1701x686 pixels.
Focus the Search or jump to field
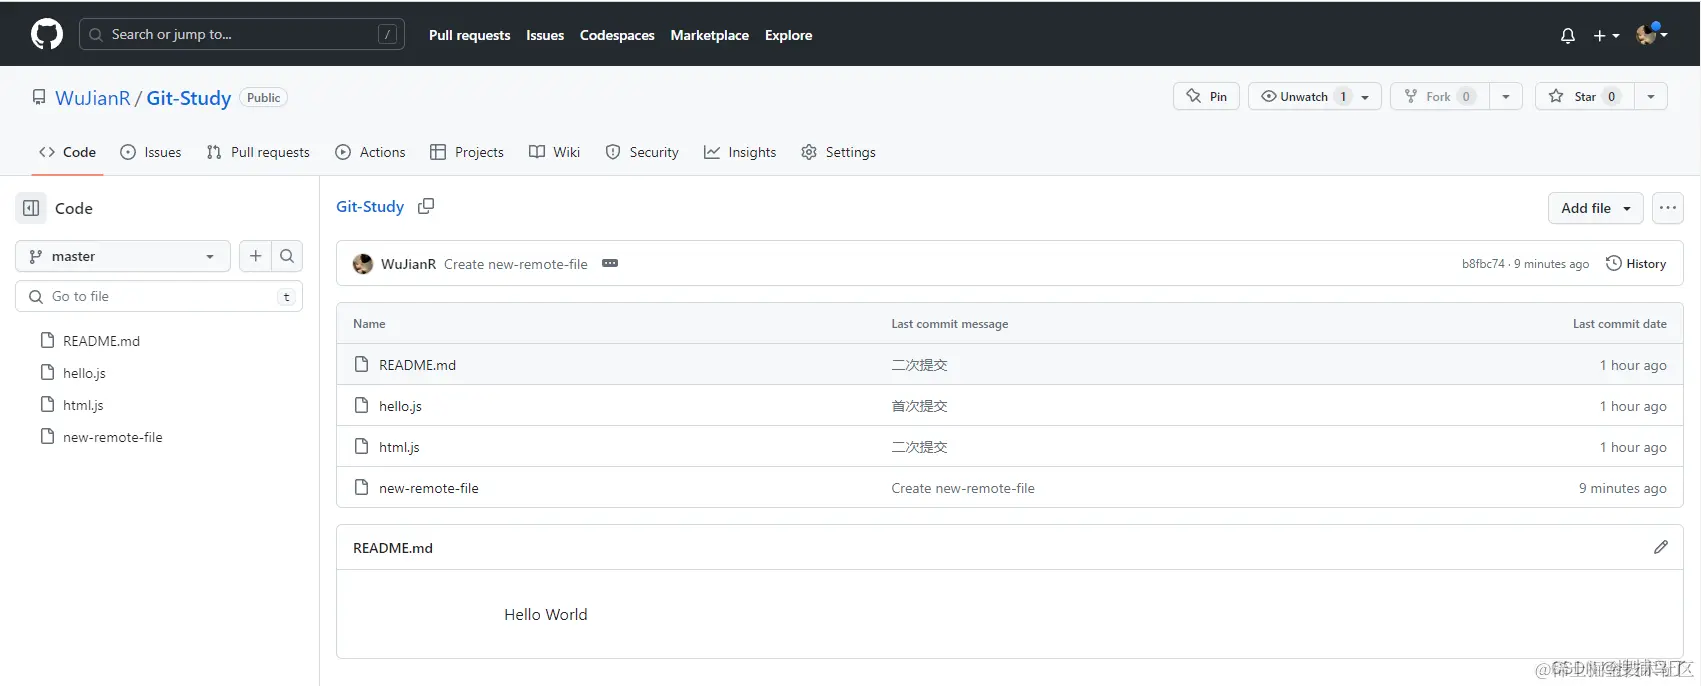coord(242,34)
